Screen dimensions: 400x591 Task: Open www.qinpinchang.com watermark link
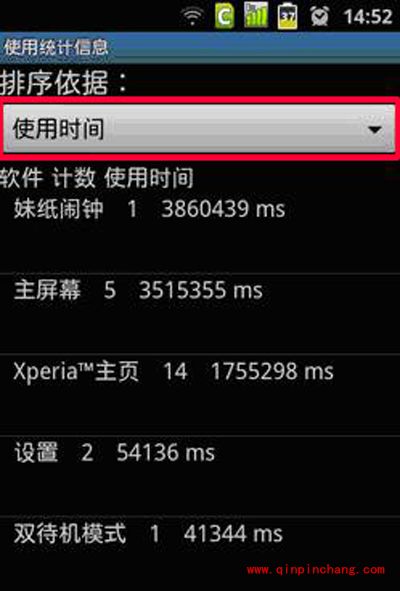click(x=316, y=569)
